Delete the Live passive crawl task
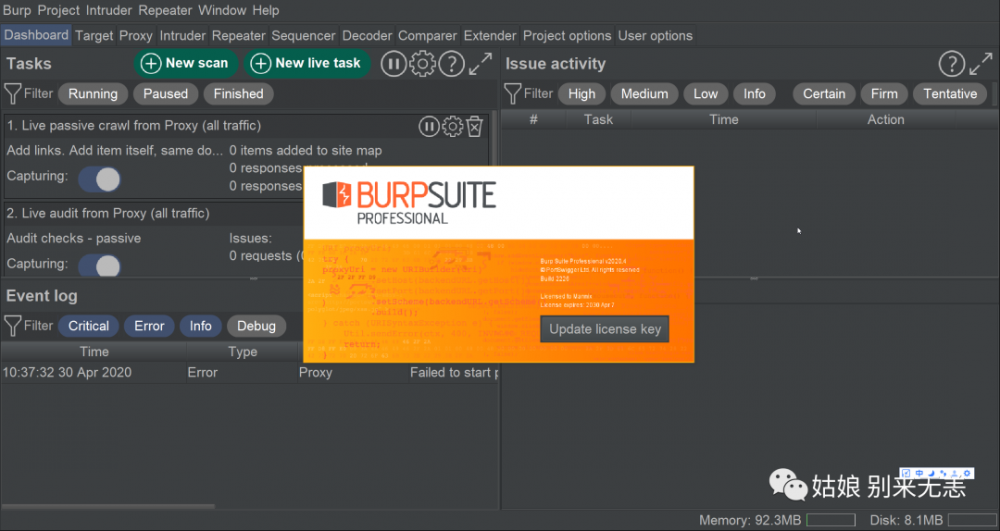 [474, 126]
